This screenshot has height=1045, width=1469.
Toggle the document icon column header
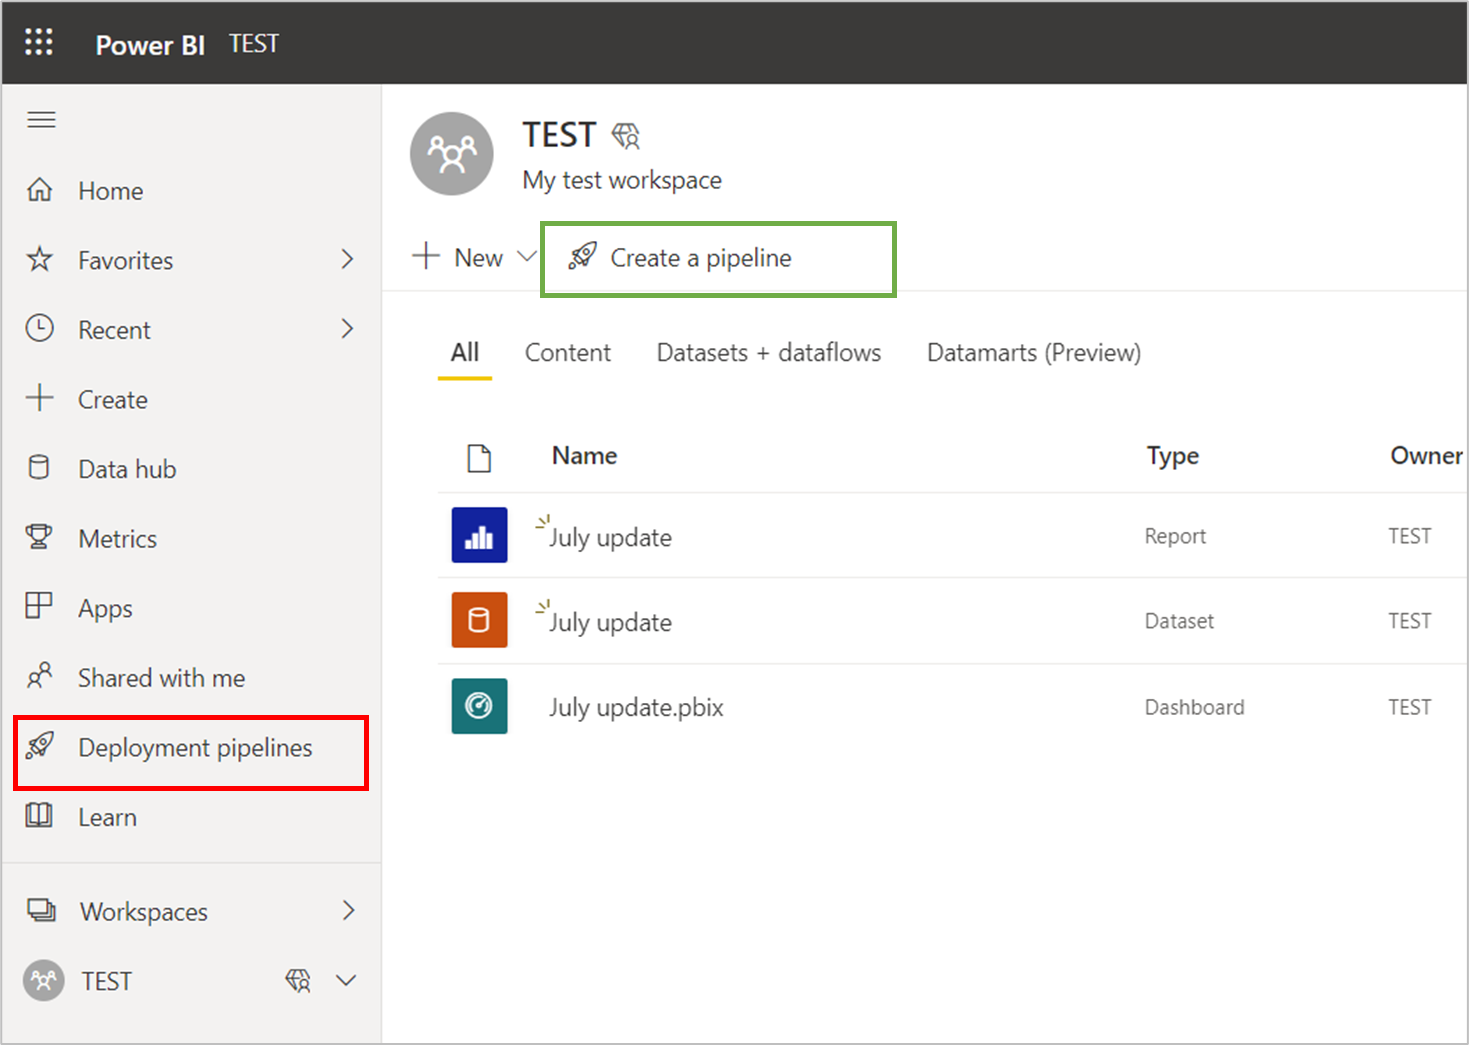pyautogui.click(x=480, y=457)
